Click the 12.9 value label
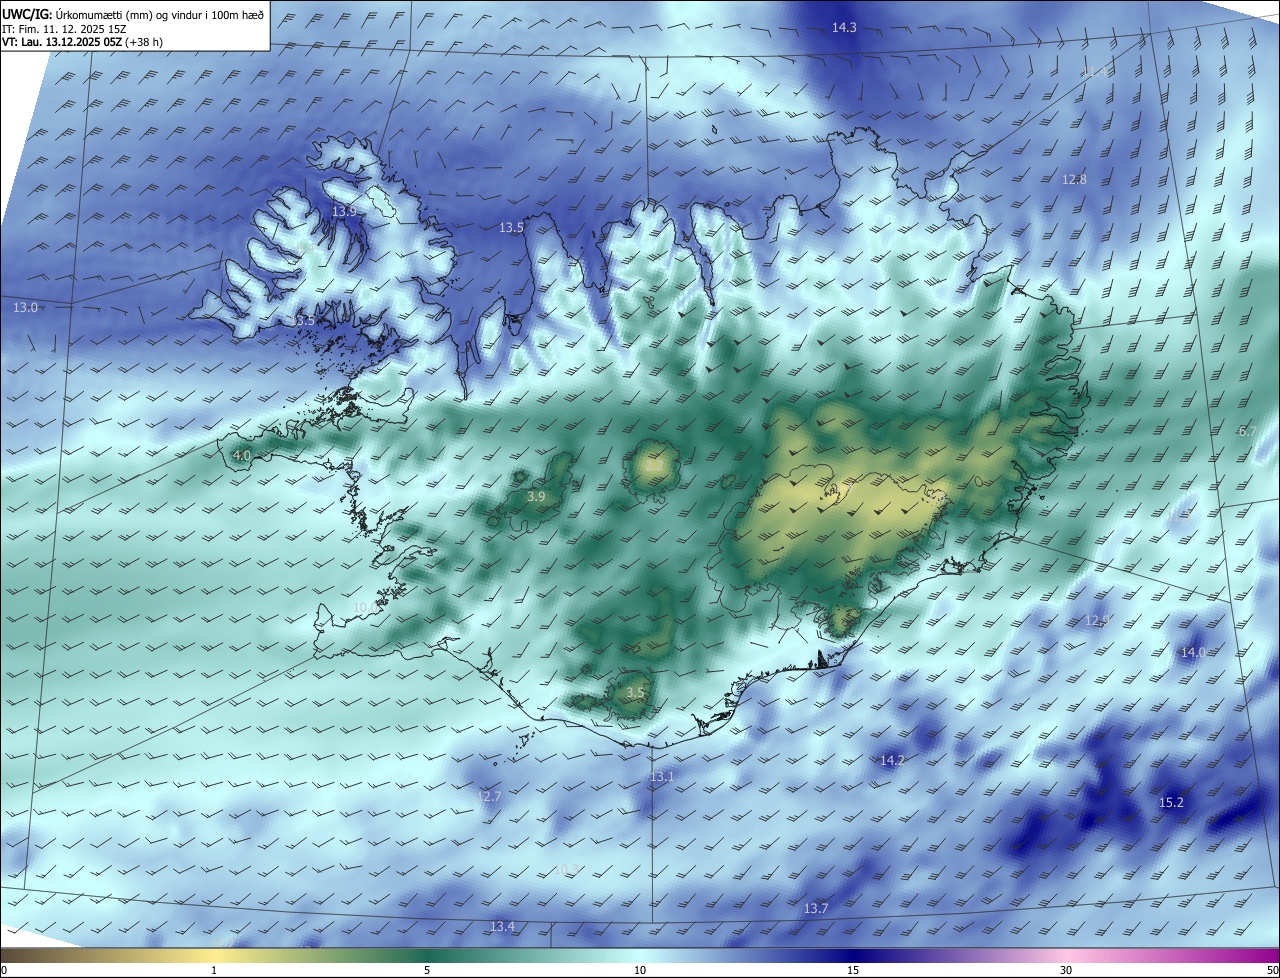 pos(1097,621)
